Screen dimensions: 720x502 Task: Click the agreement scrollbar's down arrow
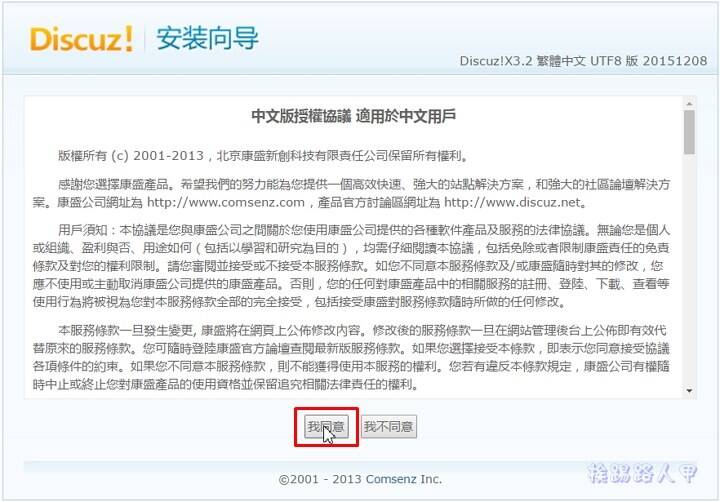689,391
